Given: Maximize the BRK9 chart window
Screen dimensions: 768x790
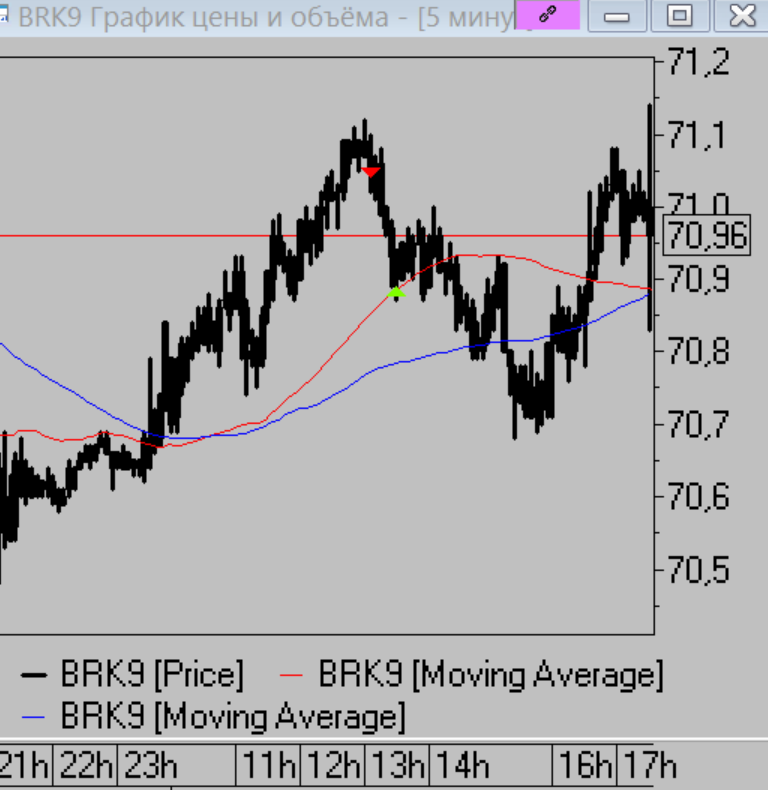Looking at the screenshot, I should (679, 15).
